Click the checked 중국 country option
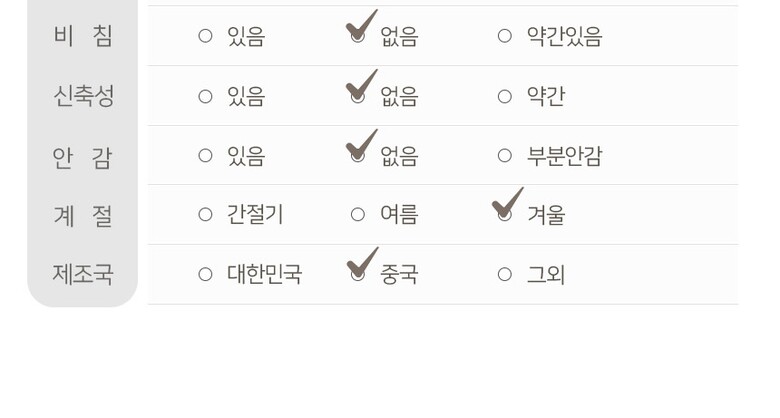 358,274
